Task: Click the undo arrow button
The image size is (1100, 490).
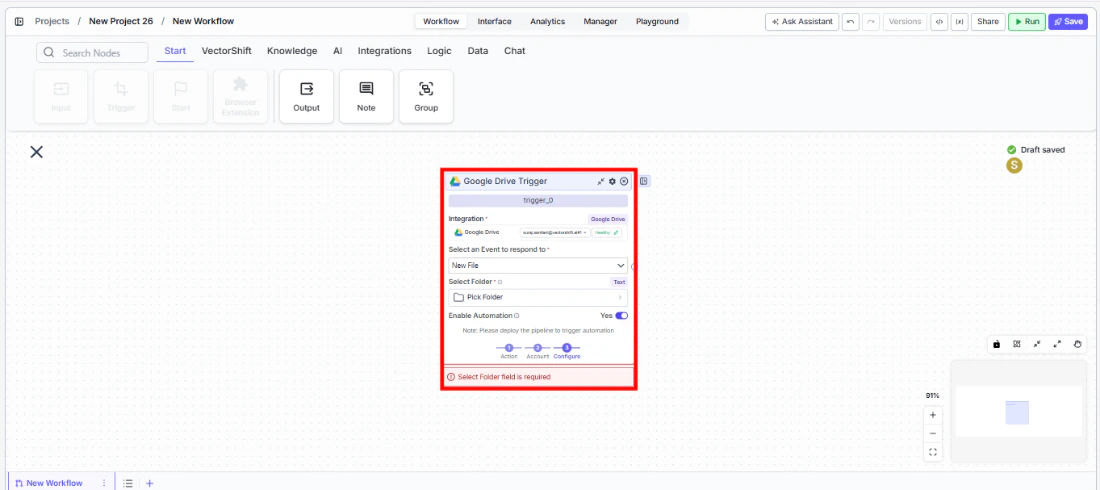Action: point(850,22)
